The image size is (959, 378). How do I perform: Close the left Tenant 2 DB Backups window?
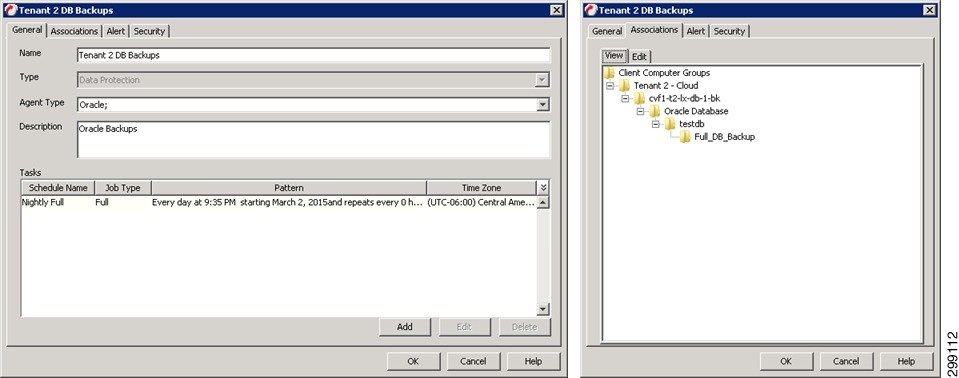(556, 10)
